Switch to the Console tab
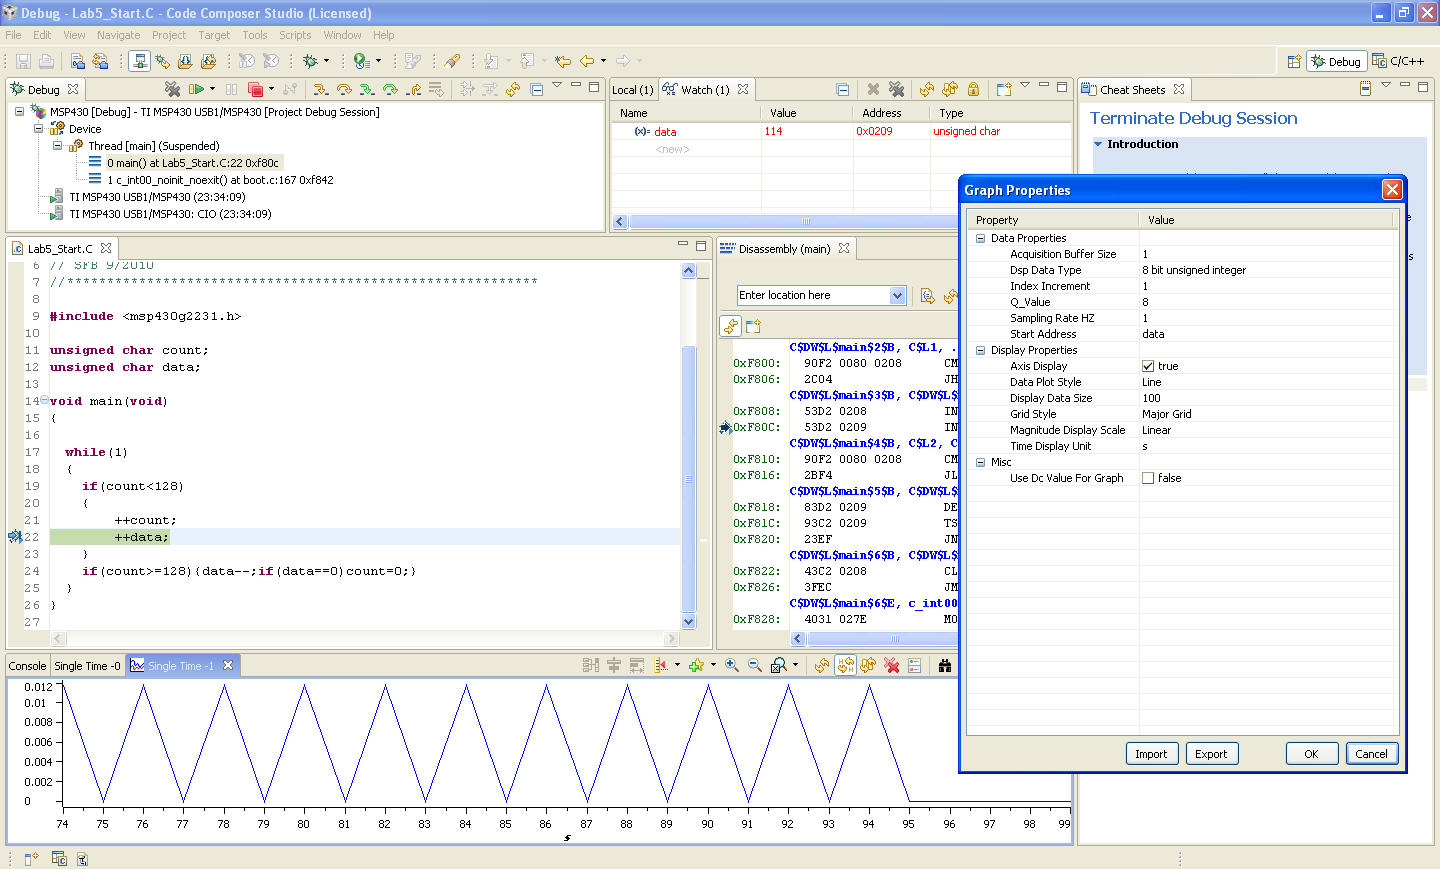 tap(27, 666)
